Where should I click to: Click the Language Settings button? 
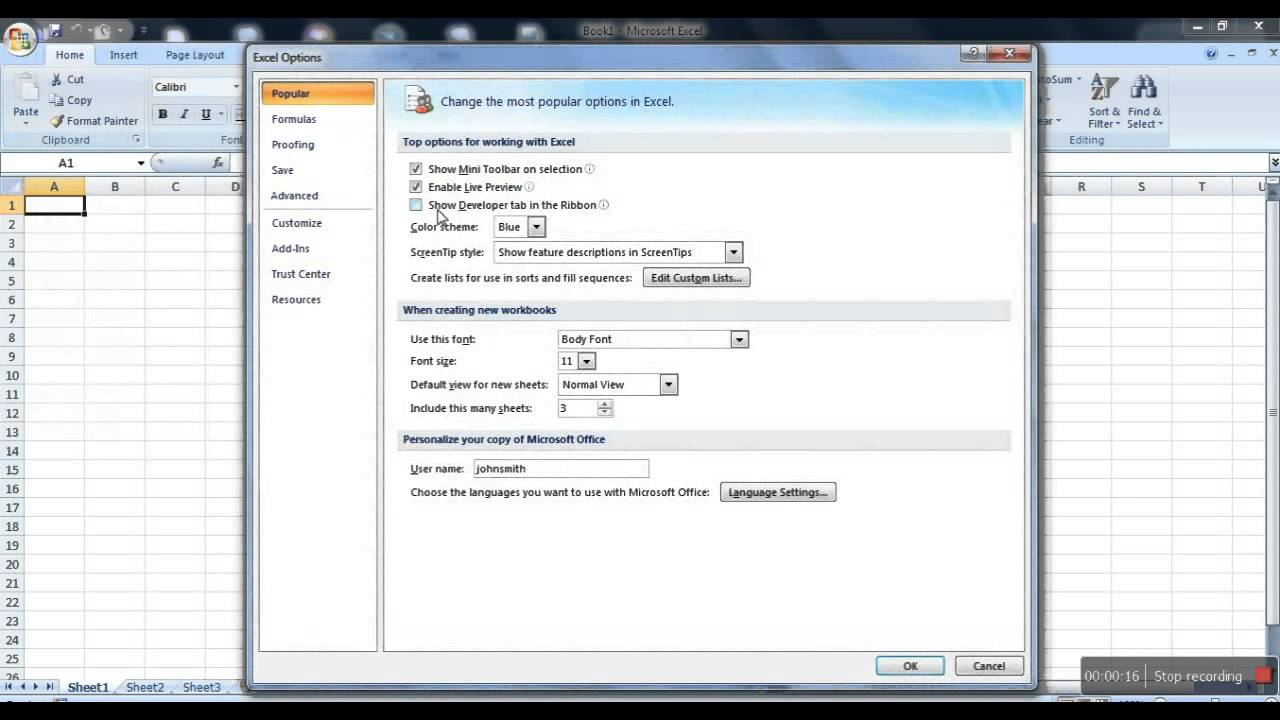(778, 492)
